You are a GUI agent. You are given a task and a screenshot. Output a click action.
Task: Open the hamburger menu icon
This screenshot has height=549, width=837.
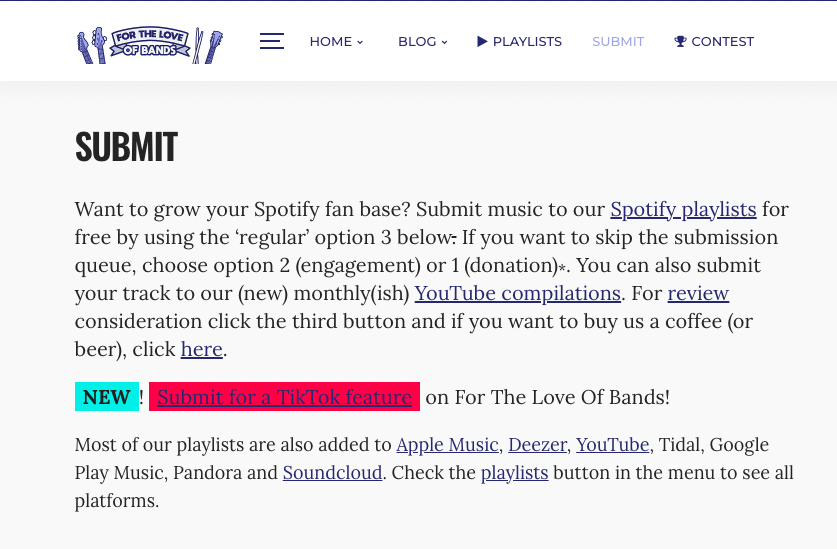click(x=272, y=41)
